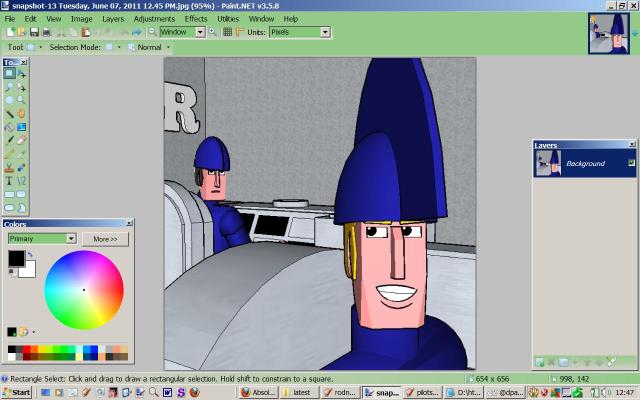
Task: Open the Units Pixels dropdown
Action: pos(325,32)
